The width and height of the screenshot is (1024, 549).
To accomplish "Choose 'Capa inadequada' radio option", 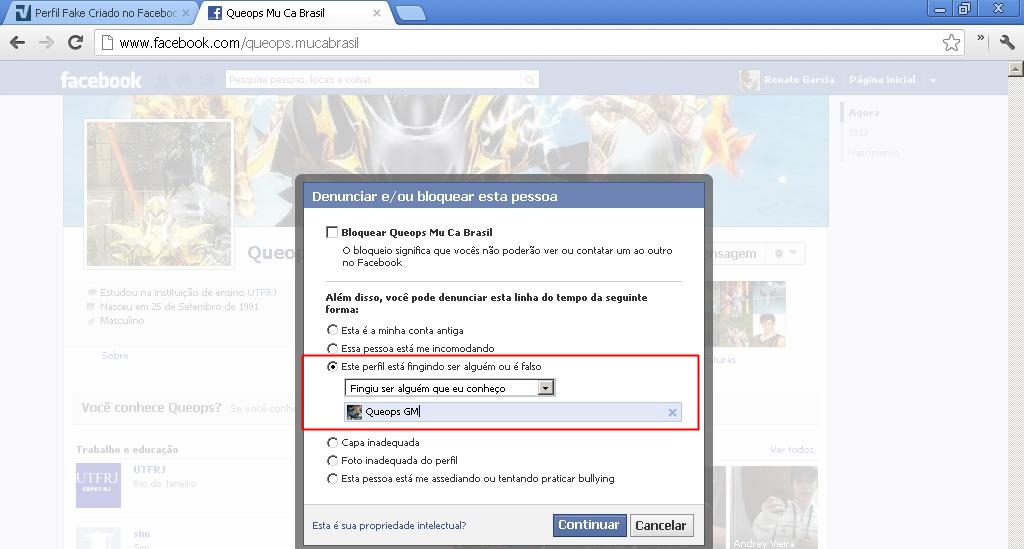I will tap(333, 442).
